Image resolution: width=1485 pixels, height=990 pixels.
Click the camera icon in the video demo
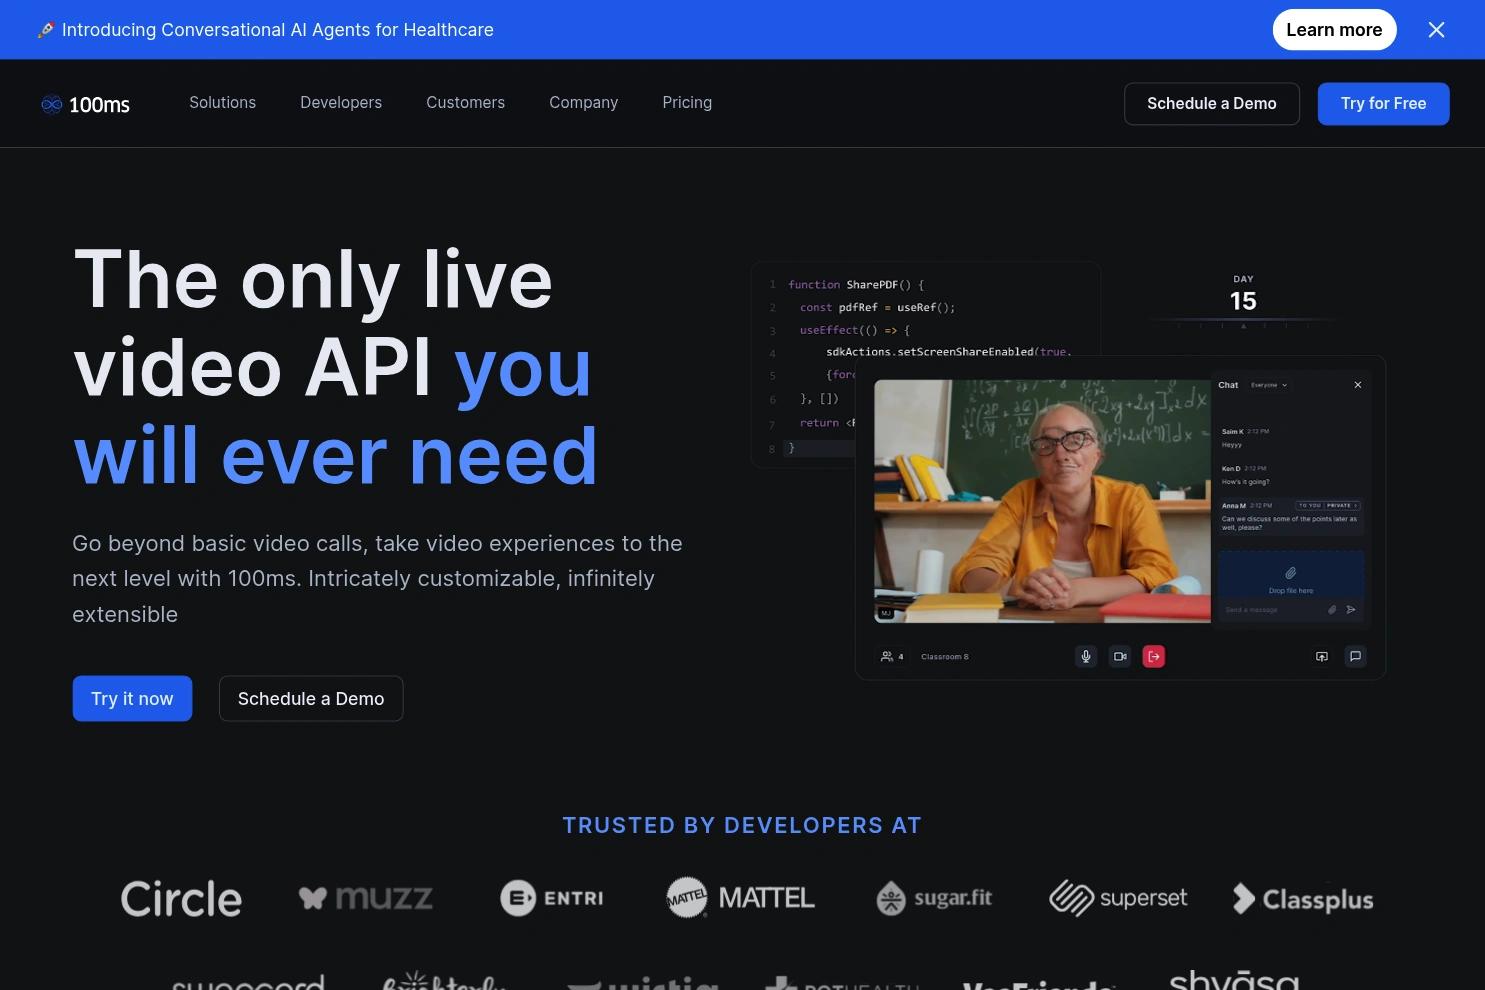(1120, 657)
